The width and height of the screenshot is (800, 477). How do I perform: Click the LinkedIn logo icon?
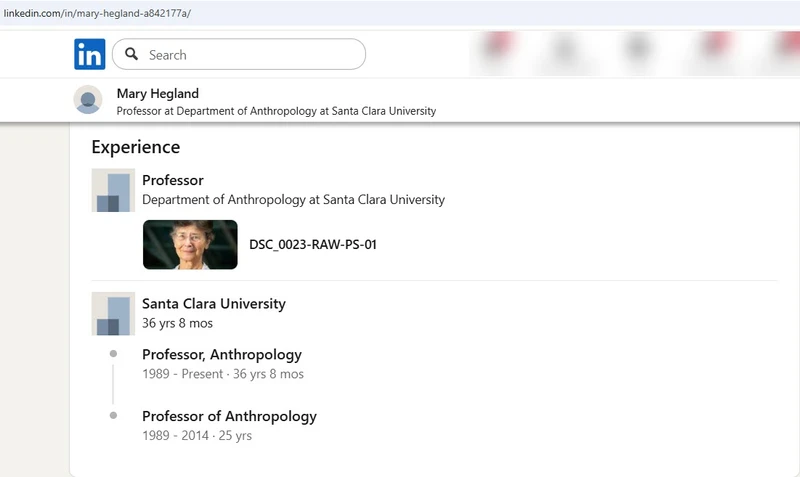(x=90, y=54)
